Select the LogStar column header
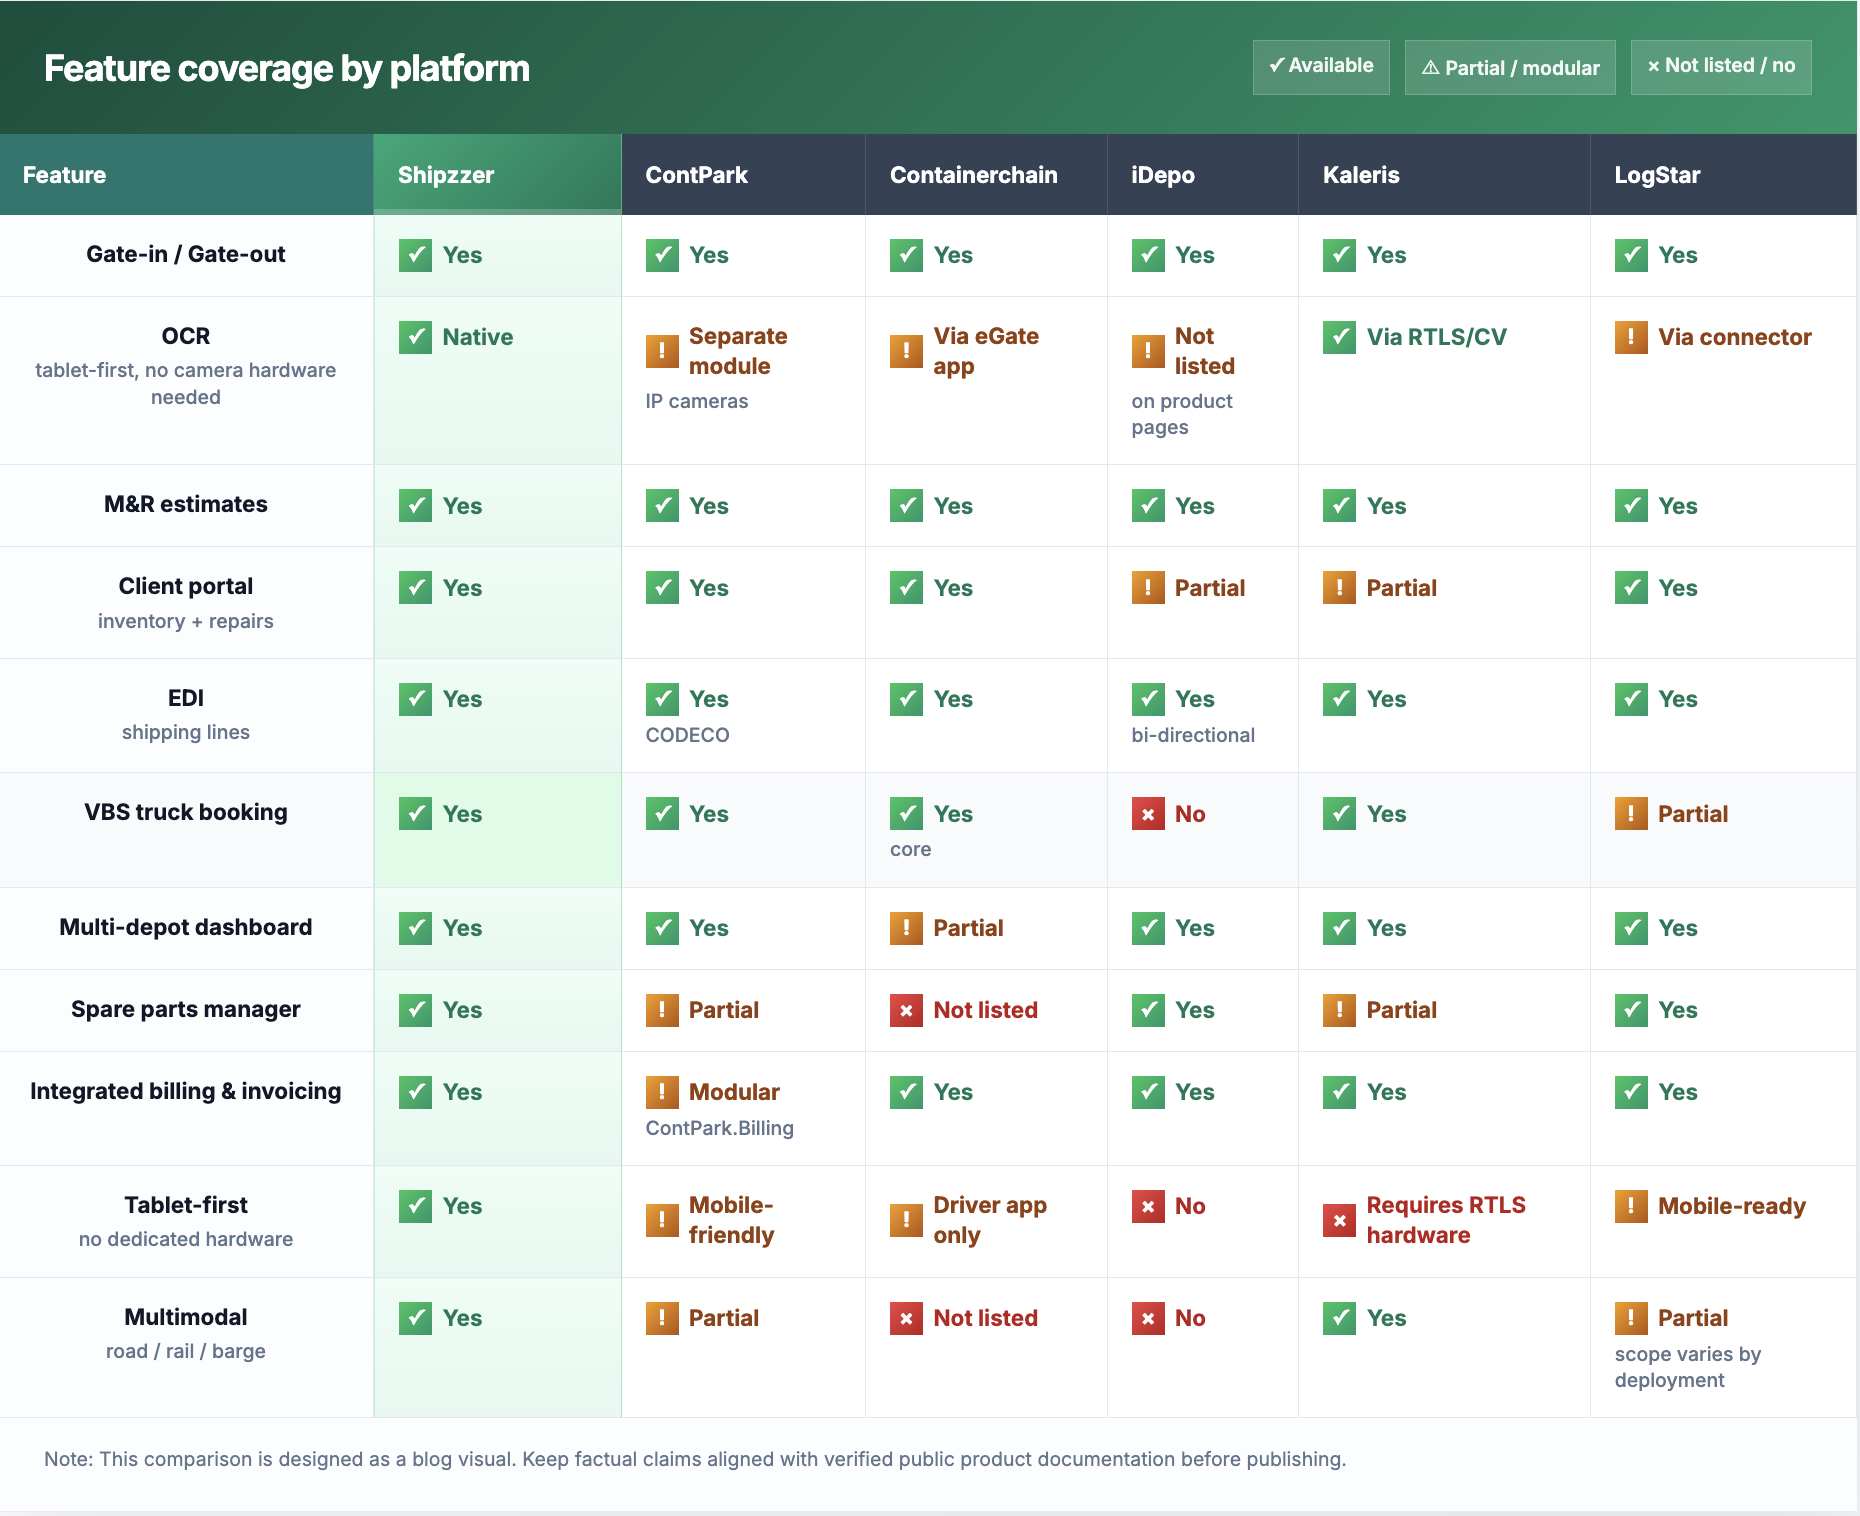Screen dimensions: 1860x1516 (x=1723, y=175)
